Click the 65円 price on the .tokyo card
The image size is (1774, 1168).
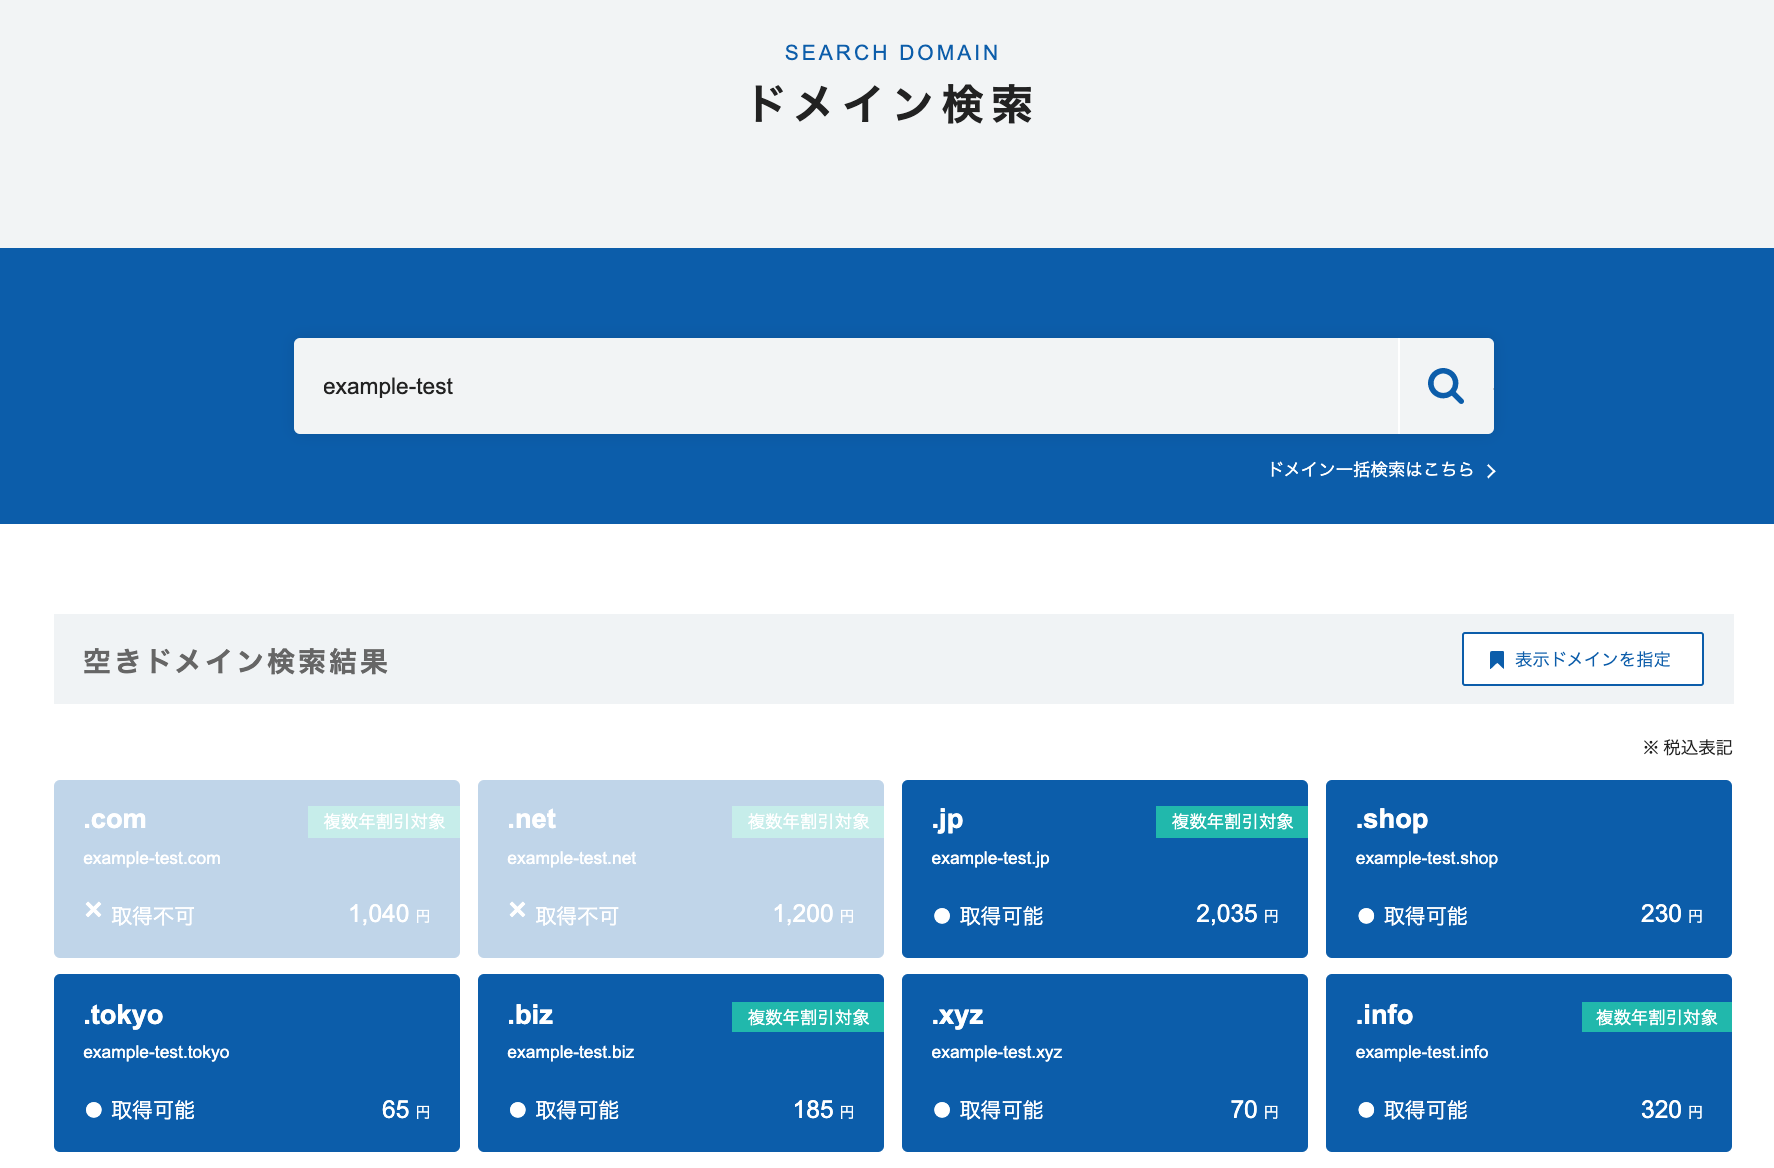(404, 1109)
